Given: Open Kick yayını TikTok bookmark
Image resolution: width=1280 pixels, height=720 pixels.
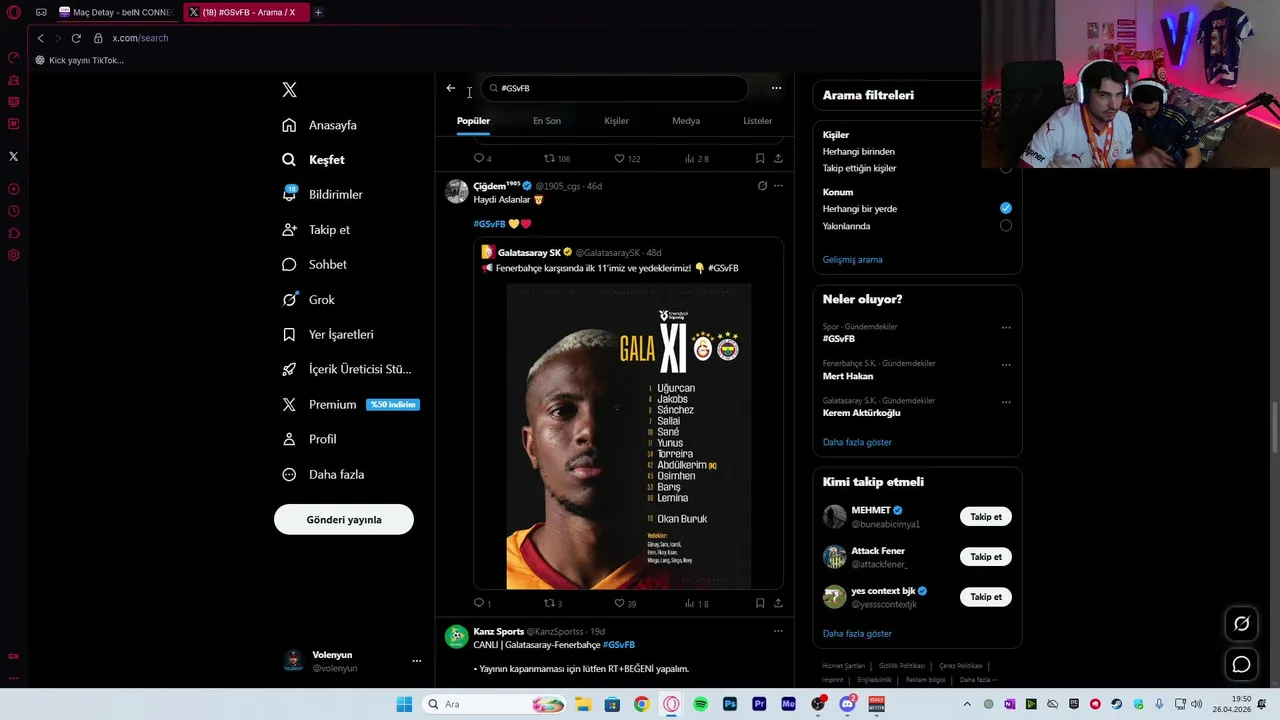Looking at the screenshot, I should 79,60.
